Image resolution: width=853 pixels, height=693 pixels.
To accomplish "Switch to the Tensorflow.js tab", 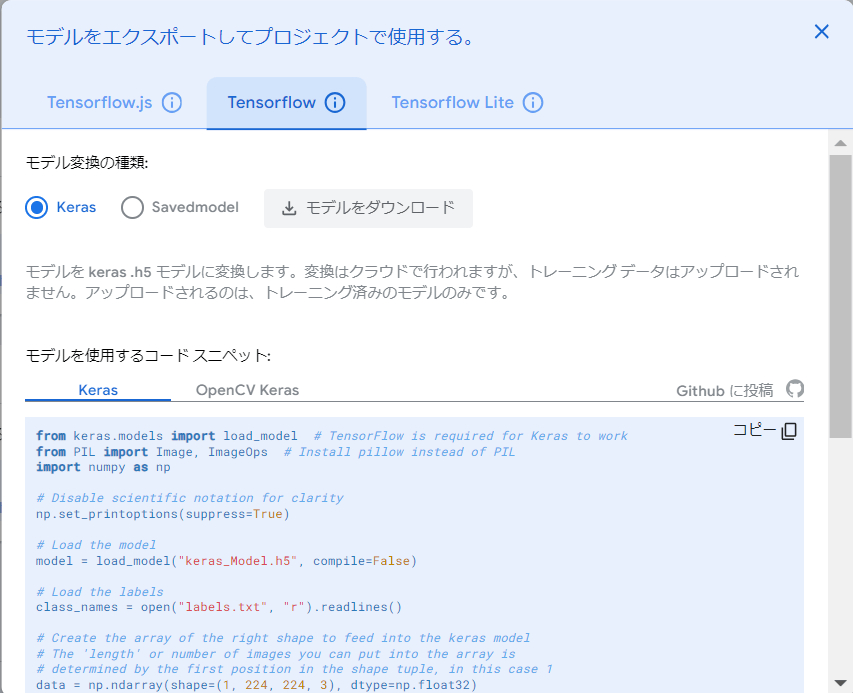I will point(100,102).
